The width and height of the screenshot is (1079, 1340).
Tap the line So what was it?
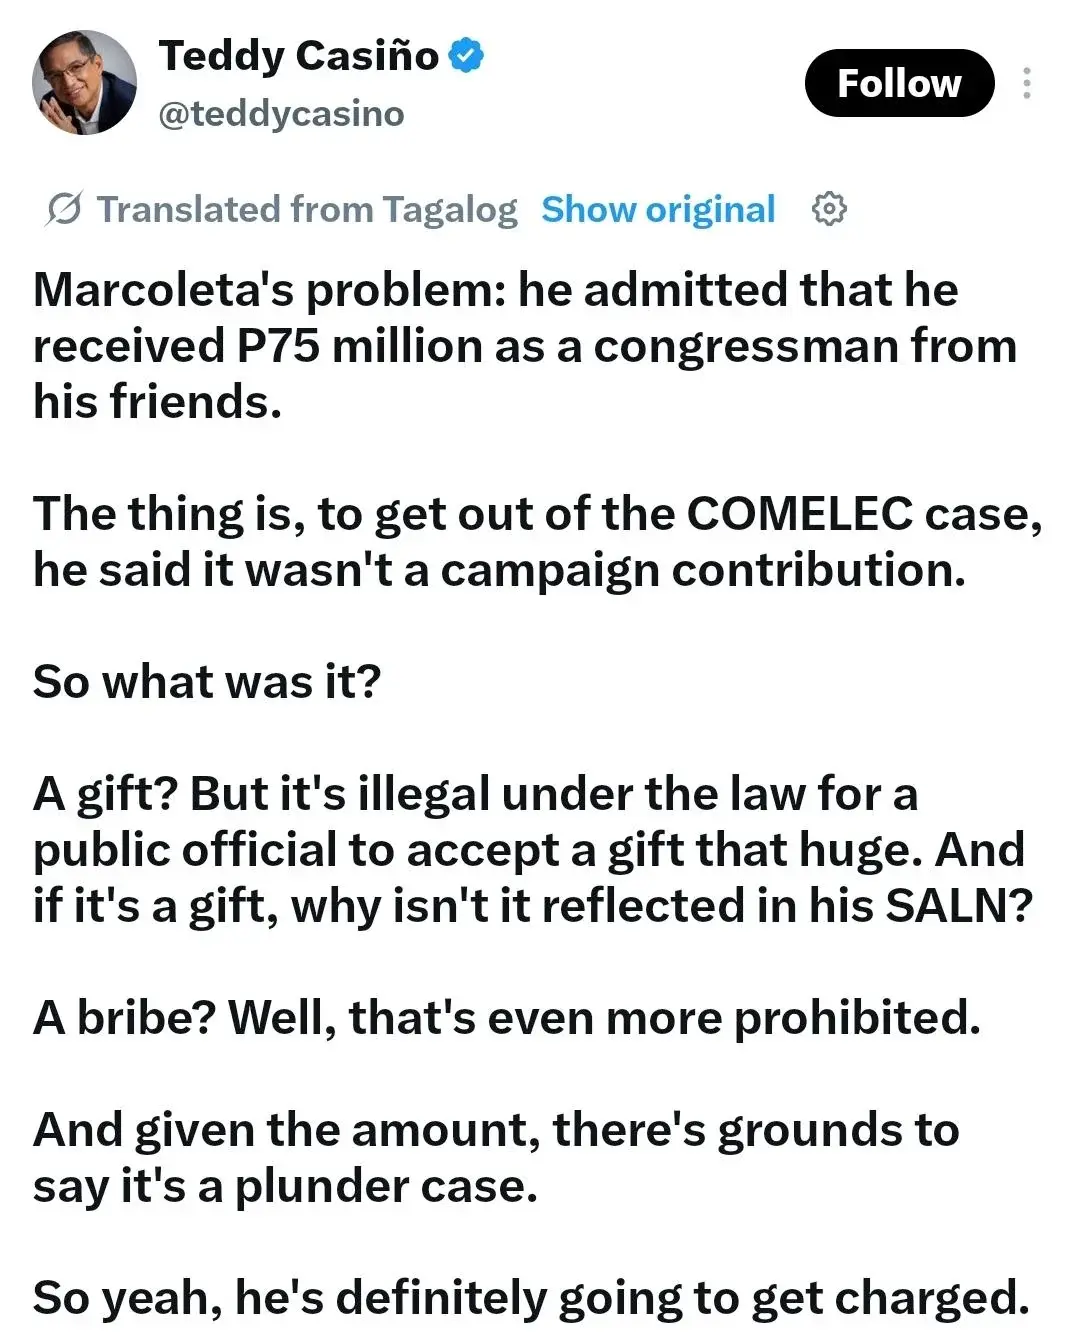(207, 682)
